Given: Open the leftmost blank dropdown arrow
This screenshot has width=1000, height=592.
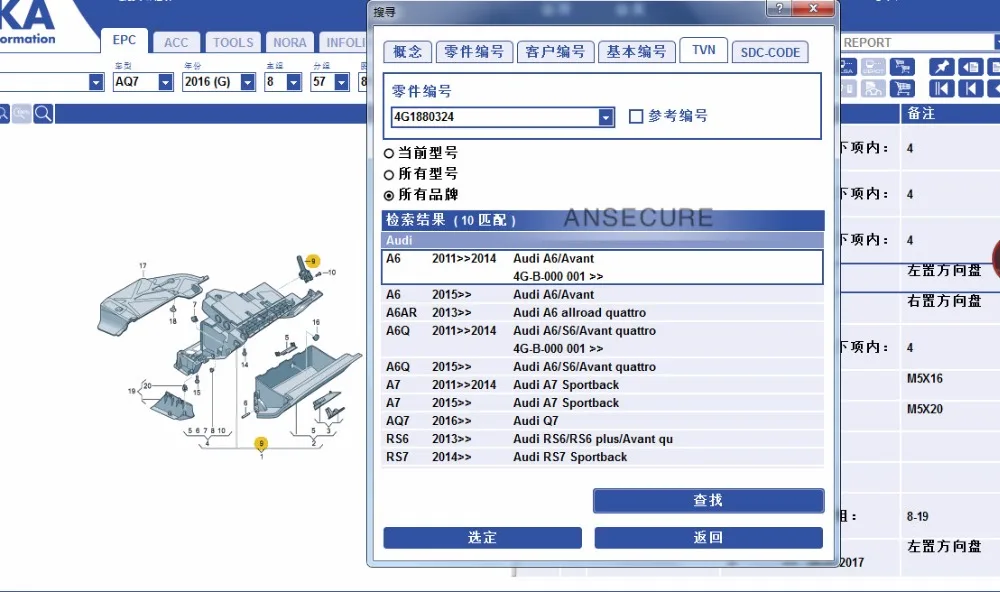Looking at the screenshot, I should [96, 82].
